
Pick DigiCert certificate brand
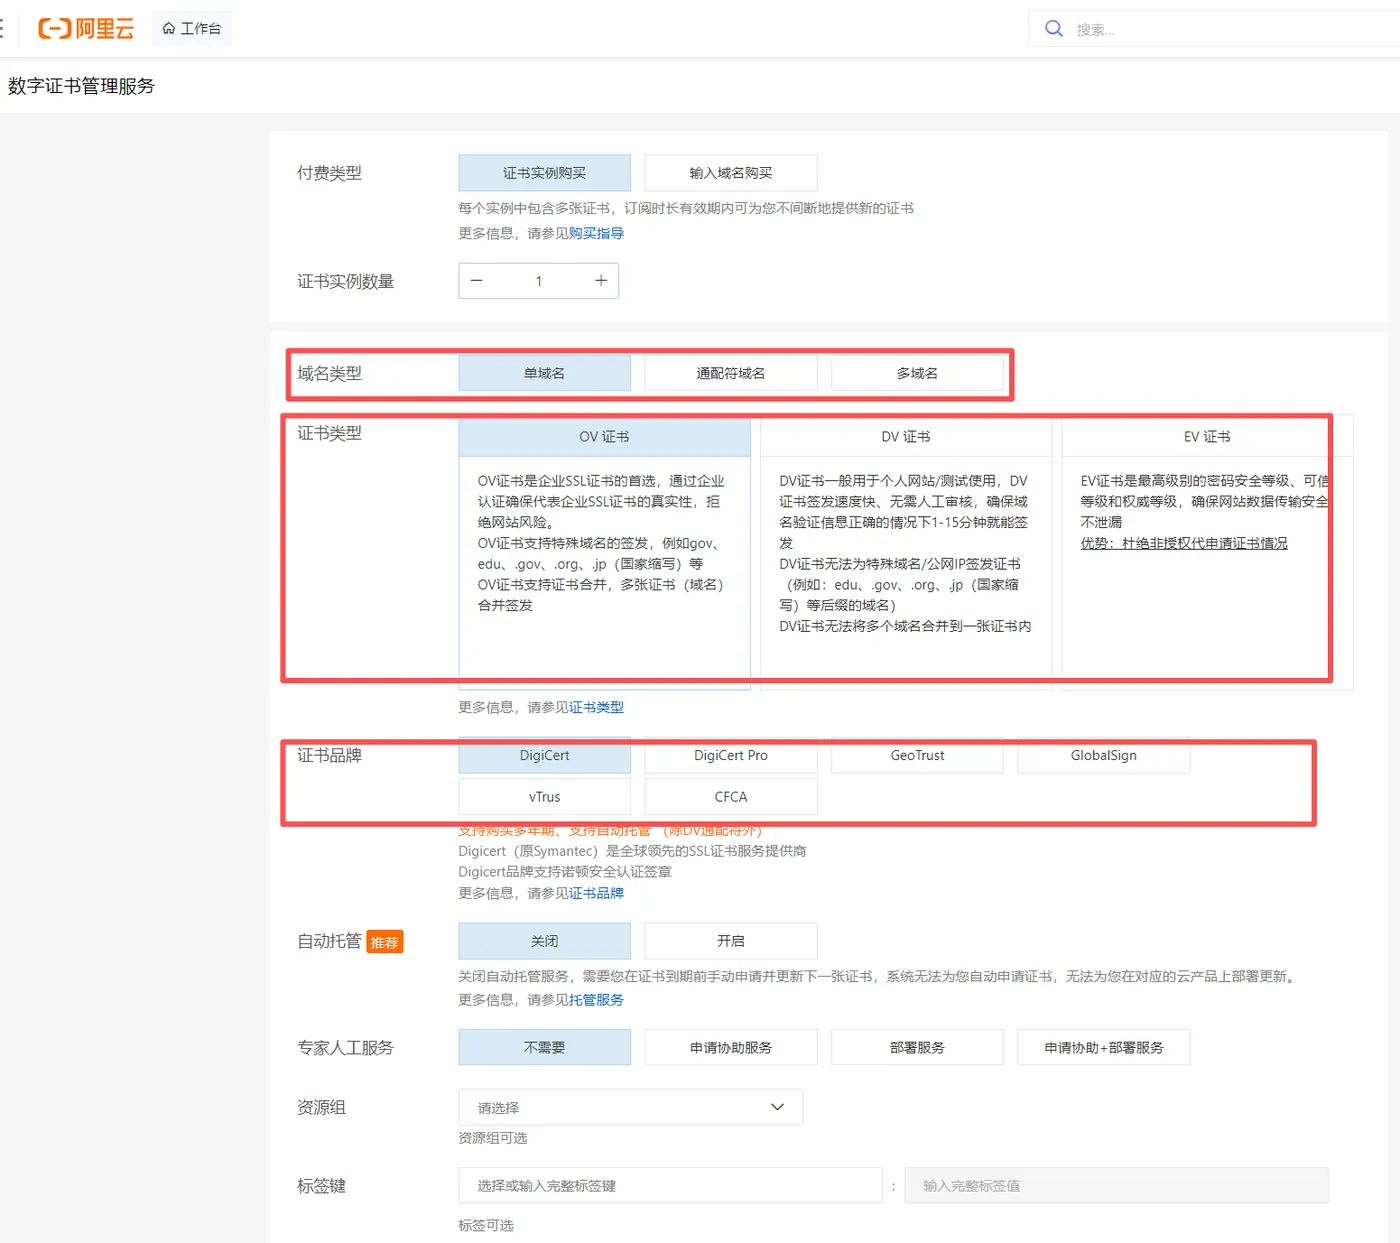pyautogui.click(x=545, y=755)
